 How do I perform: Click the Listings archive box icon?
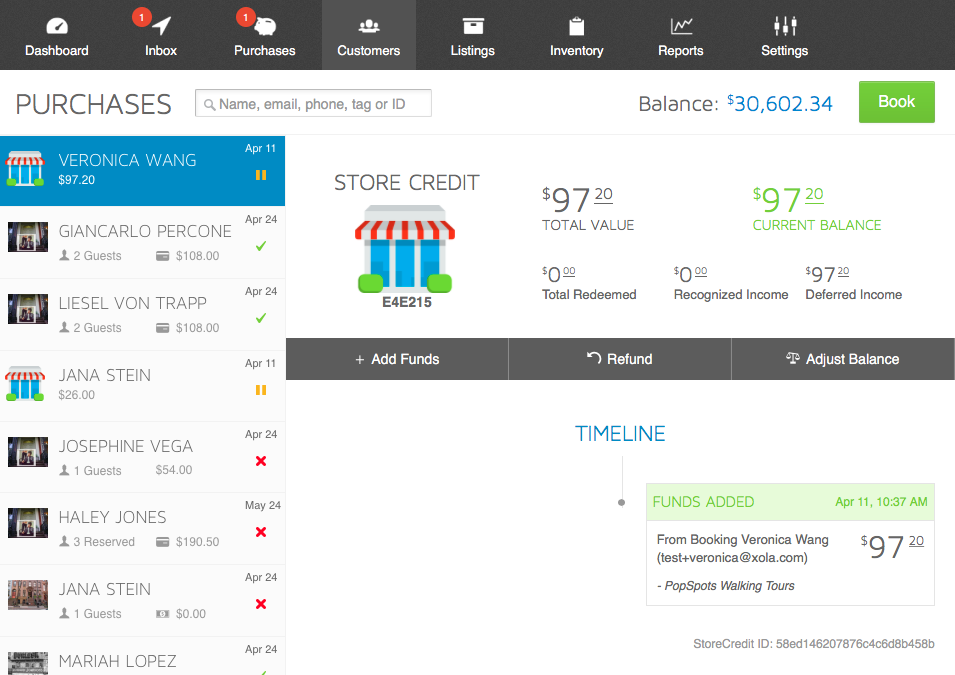pyautogui.click(x=473, y=26)
